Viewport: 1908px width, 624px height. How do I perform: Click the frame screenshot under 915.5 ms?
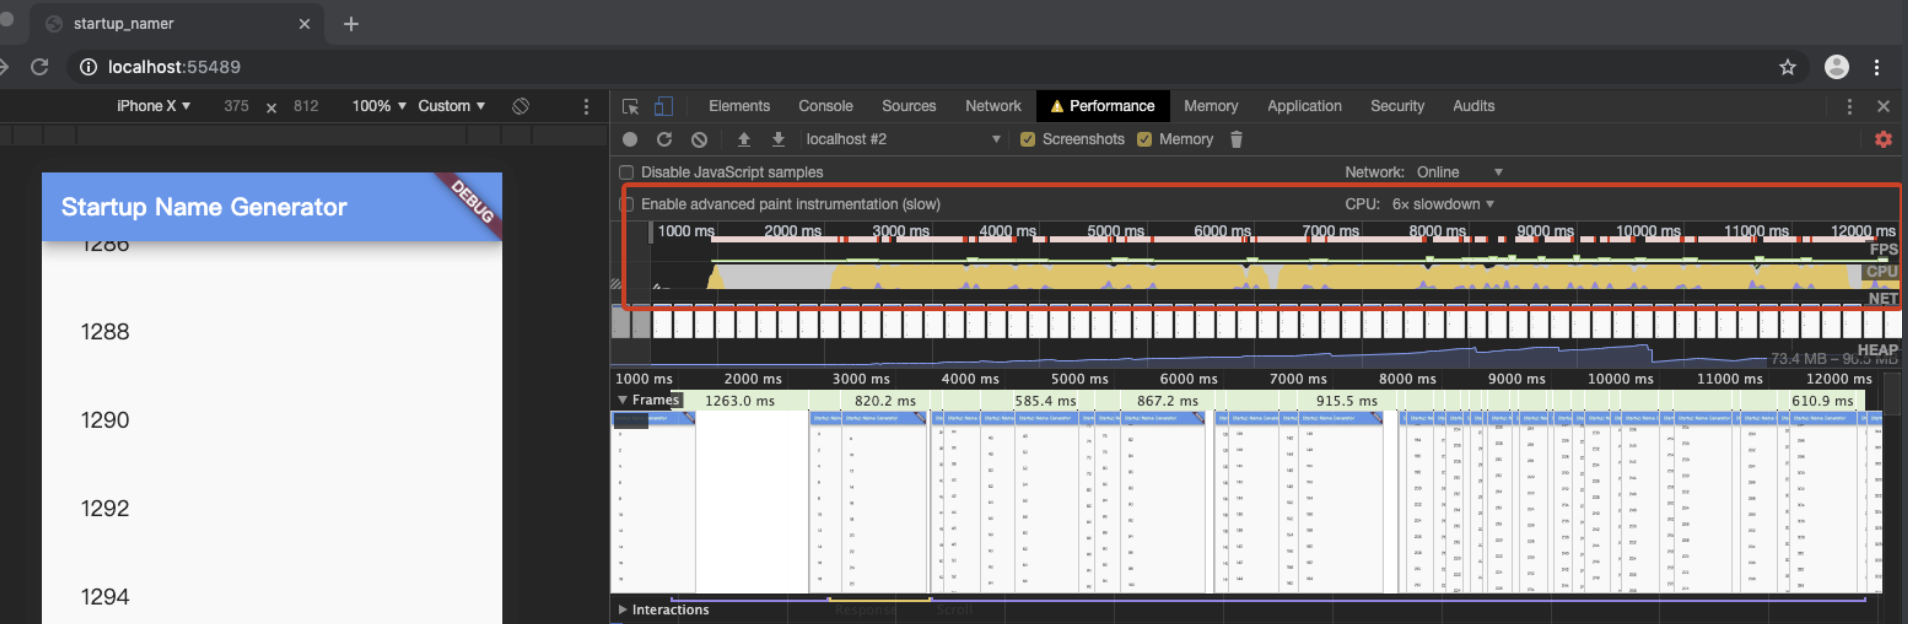point(1342,502)
